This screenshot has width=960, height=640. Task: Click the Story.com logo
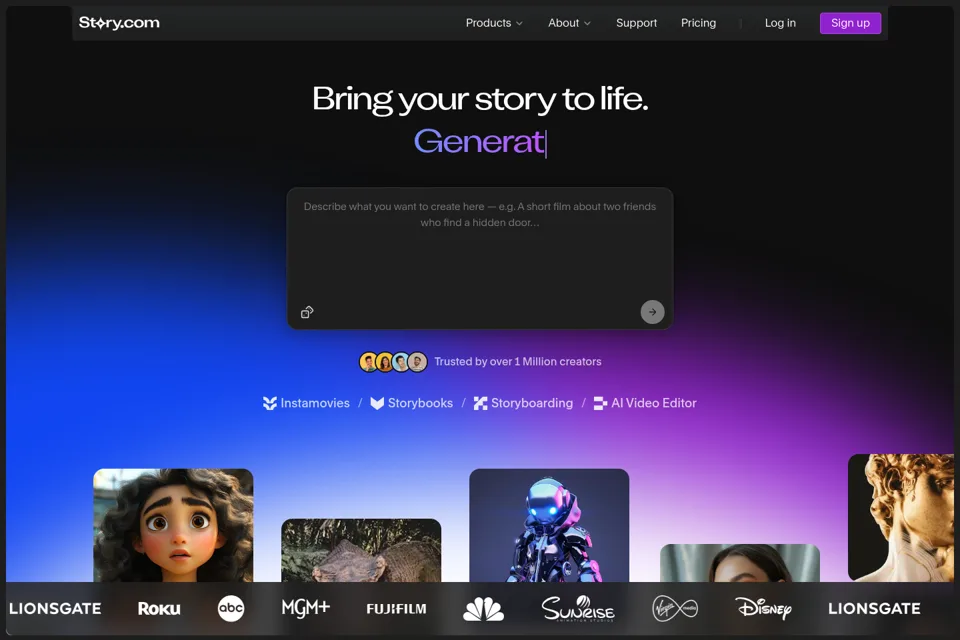click(x=119, y=23)
